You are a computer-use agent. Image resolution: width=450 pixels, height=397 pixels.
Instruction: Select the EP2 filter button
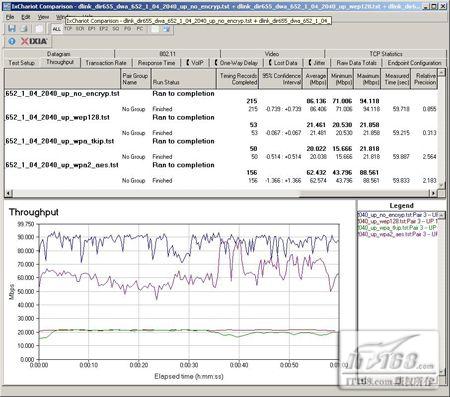click(104, 29)
